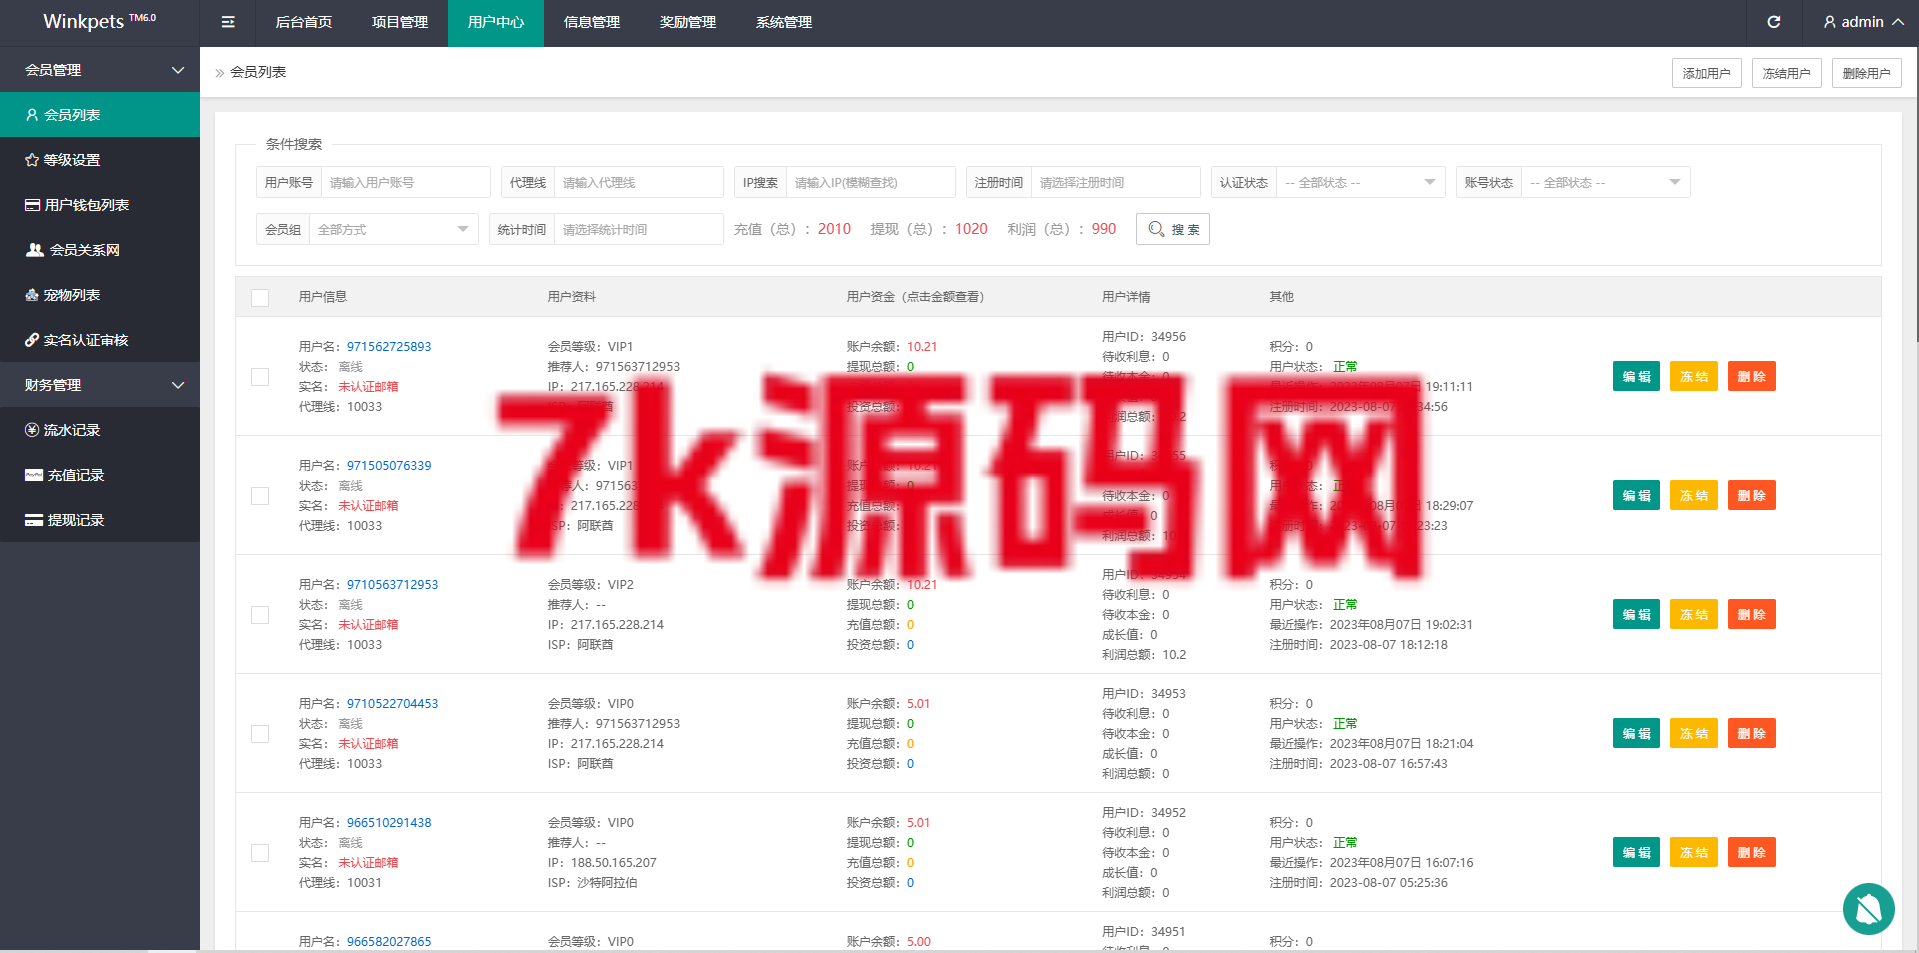Screen dimensions: 1919x953
Task: Open 提现记录 in sidebar
Action: (100, 520)
